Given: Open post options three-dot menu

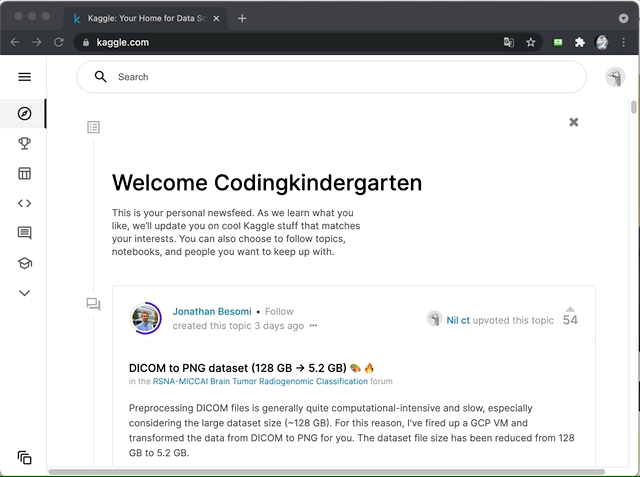Looking at the screenshot, I should click(313, 326).
